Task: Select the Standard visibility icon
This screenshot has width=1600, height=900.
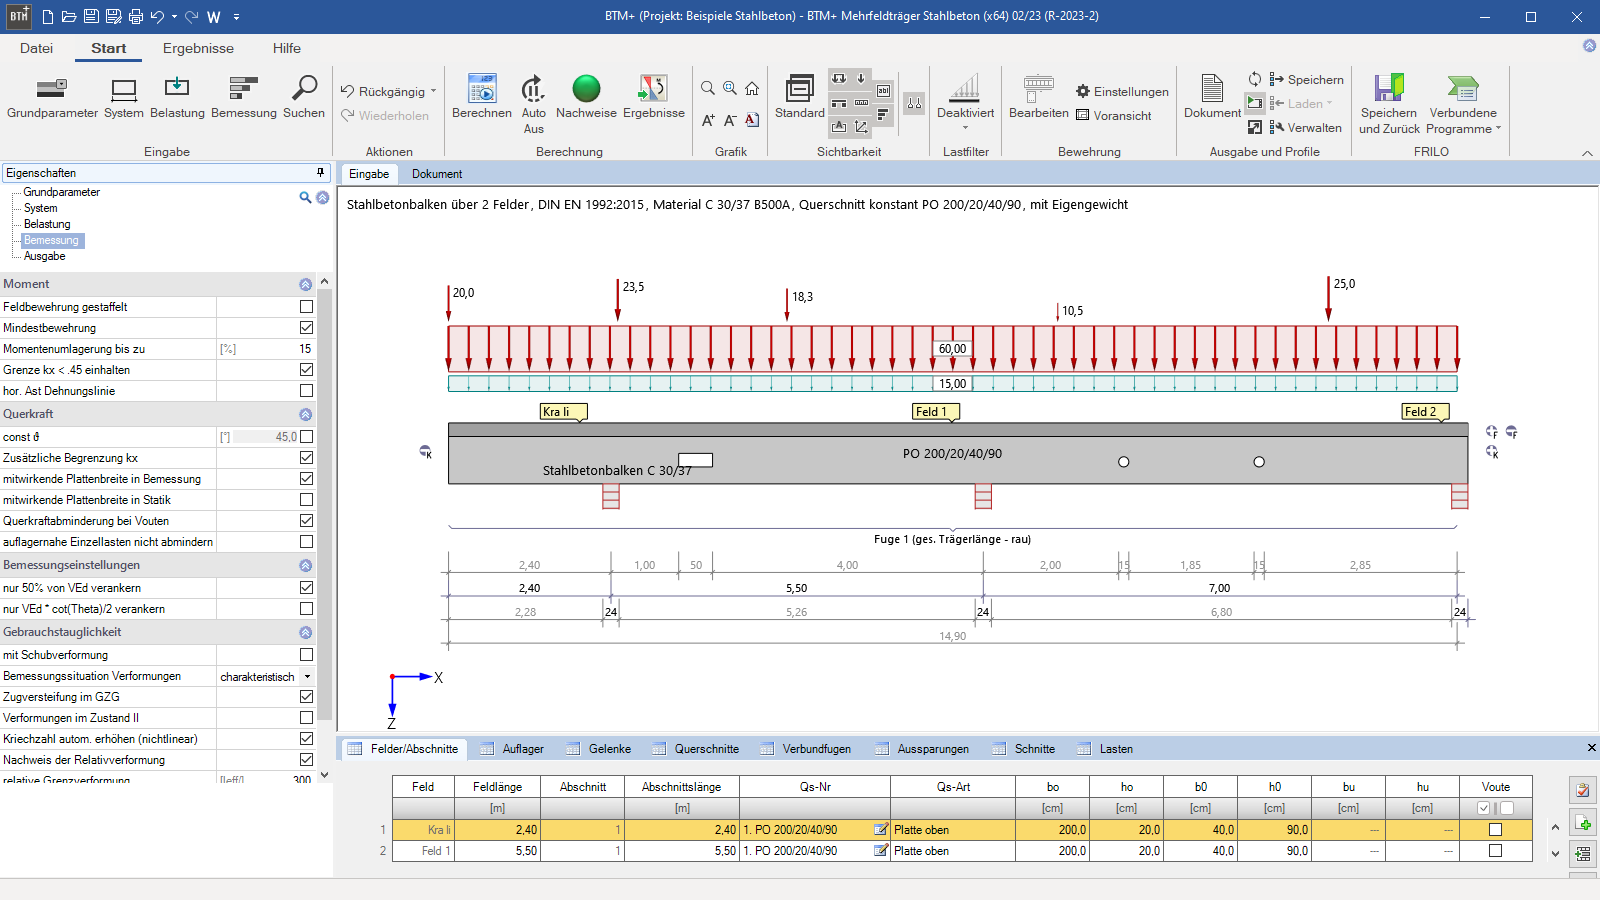Action: click(800, 97)
